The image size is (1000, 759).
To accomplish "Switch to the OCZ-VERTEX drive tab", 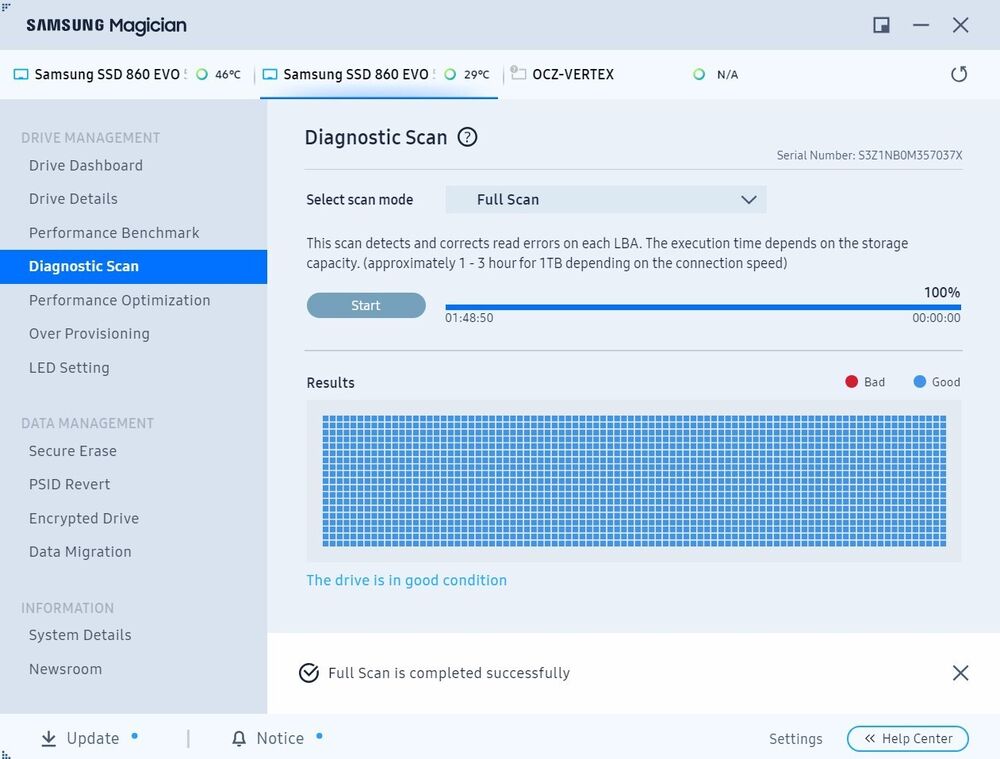I will (x=625, y=74).
